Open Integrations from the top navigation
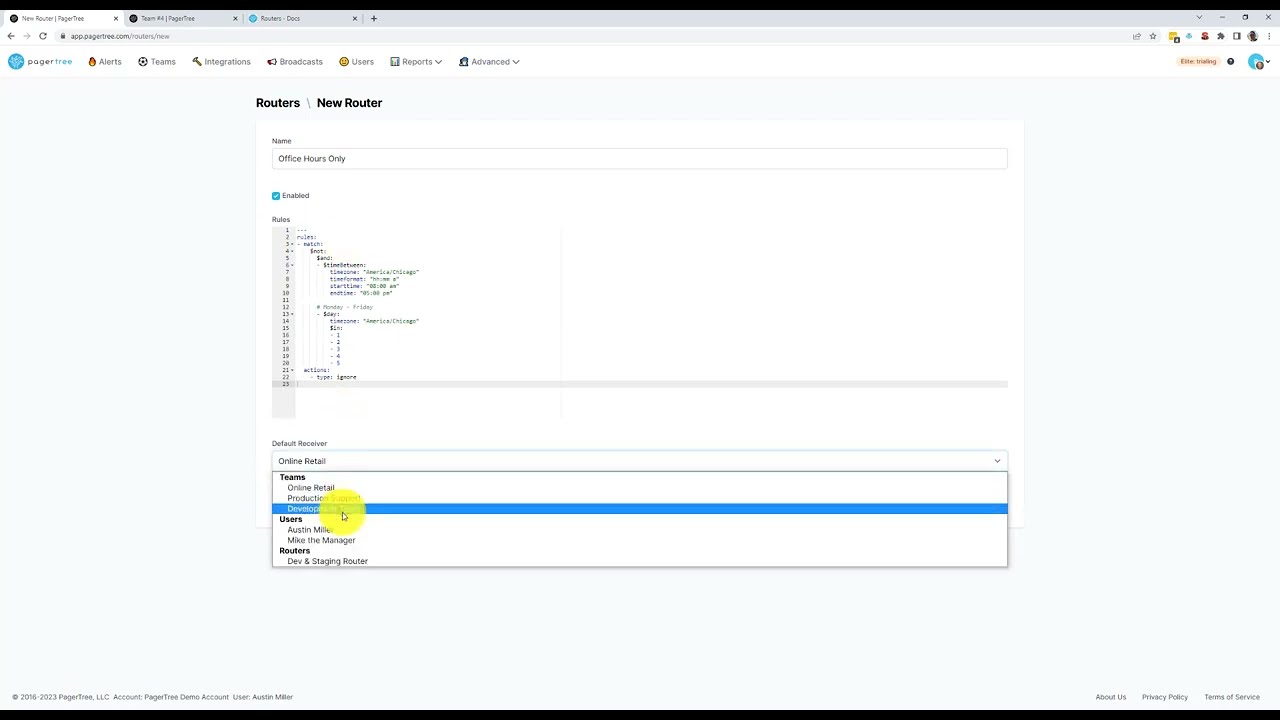1280x720 pixels. 221,62
